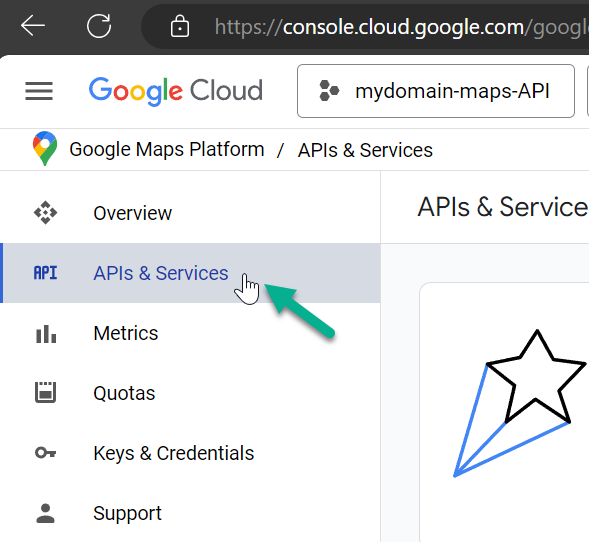Click the Metrics bar chart icon
This screenshot has width=589, height=542.
(46, 334)
